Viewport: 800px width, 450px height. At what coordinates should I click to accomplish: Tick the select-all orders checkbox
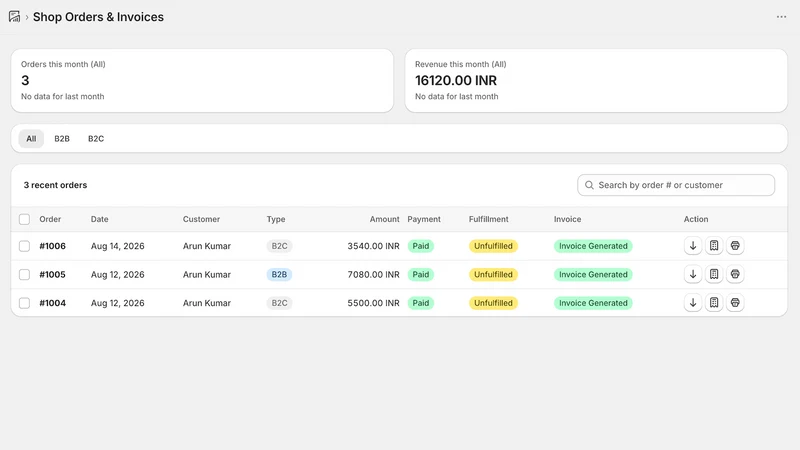pyautogui.click(x=24, y=219)
